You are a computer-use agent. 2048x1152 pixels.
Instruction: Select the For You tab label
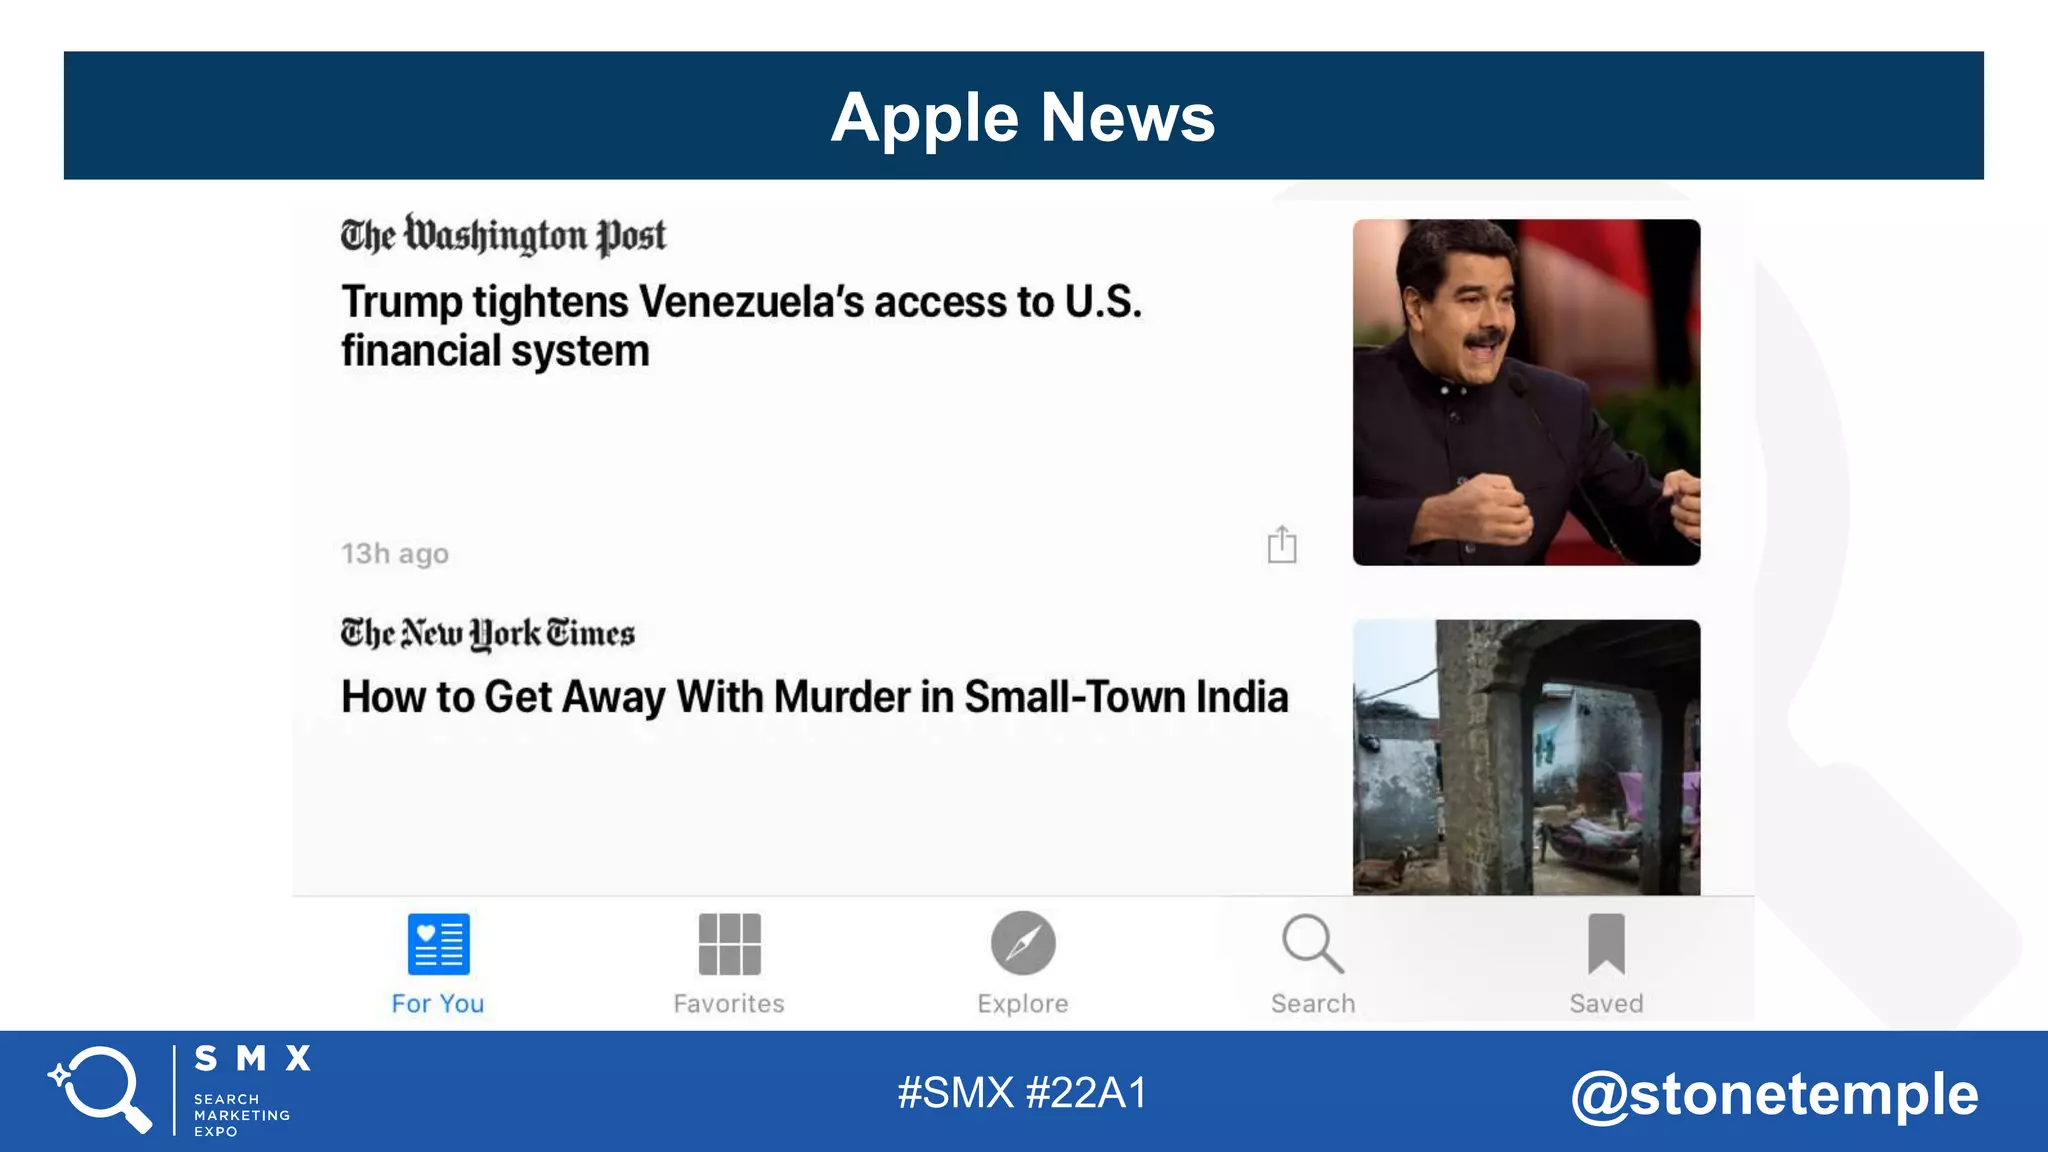(x=438, y=1003)
